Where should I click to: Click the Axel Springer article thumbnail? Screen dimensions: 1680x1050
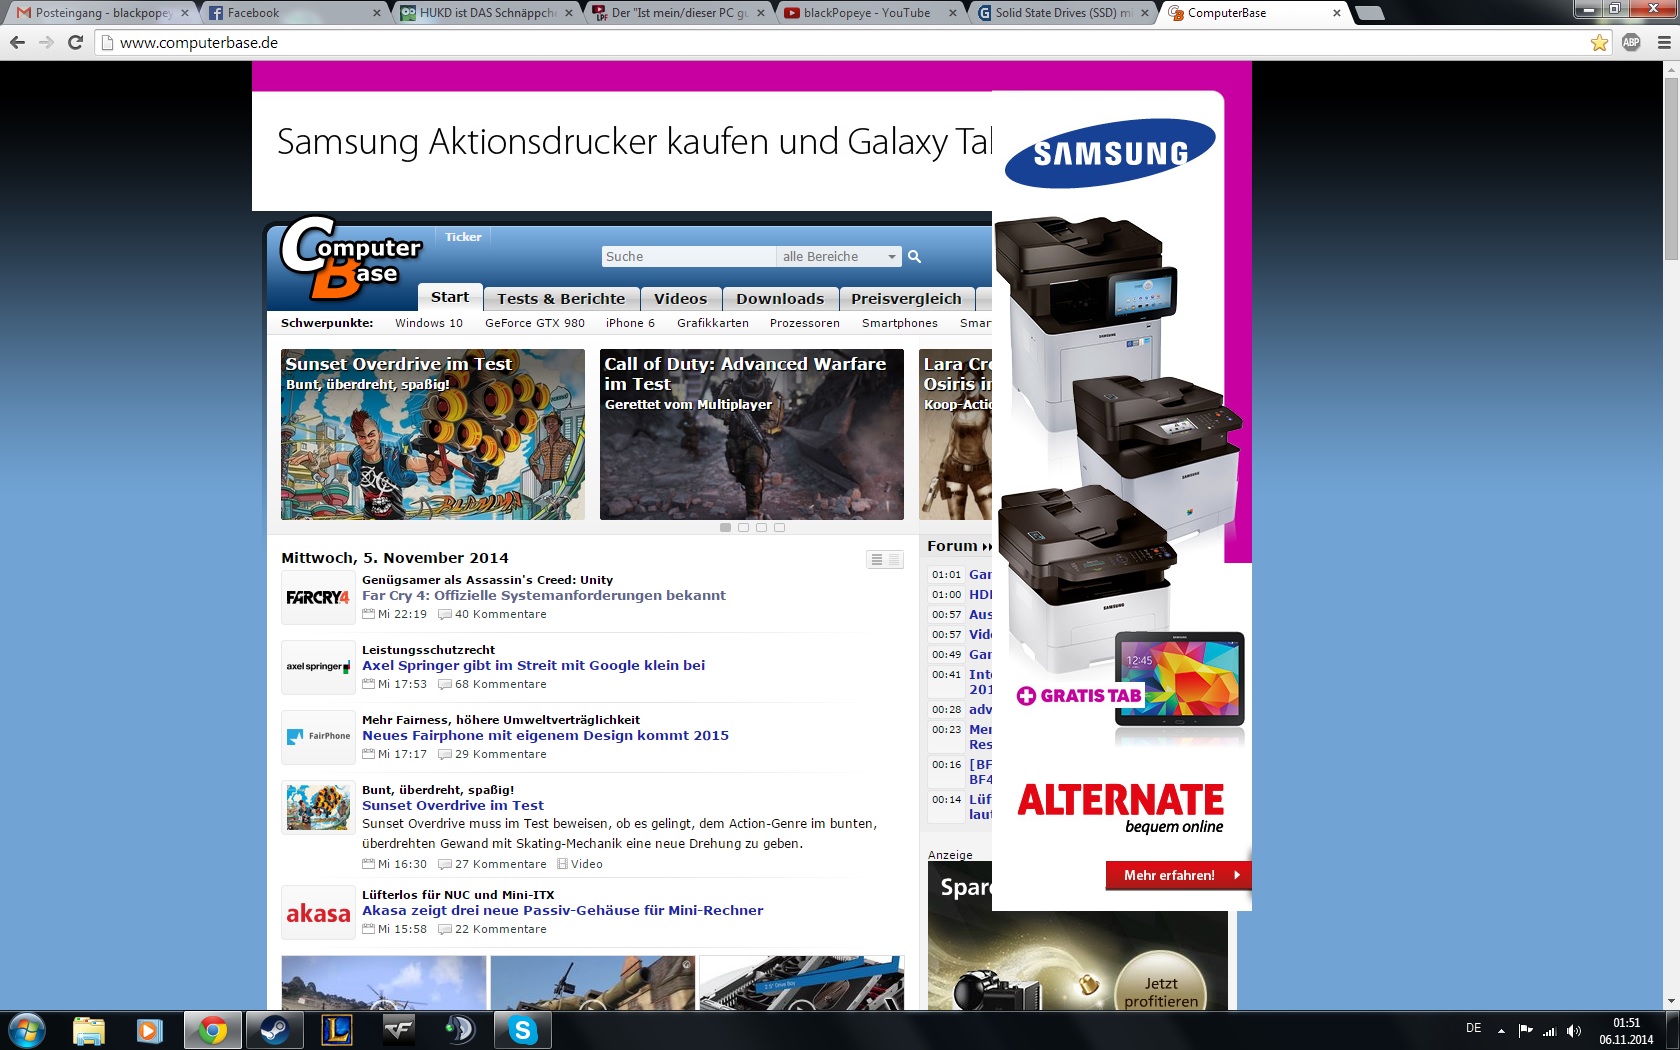318,667
